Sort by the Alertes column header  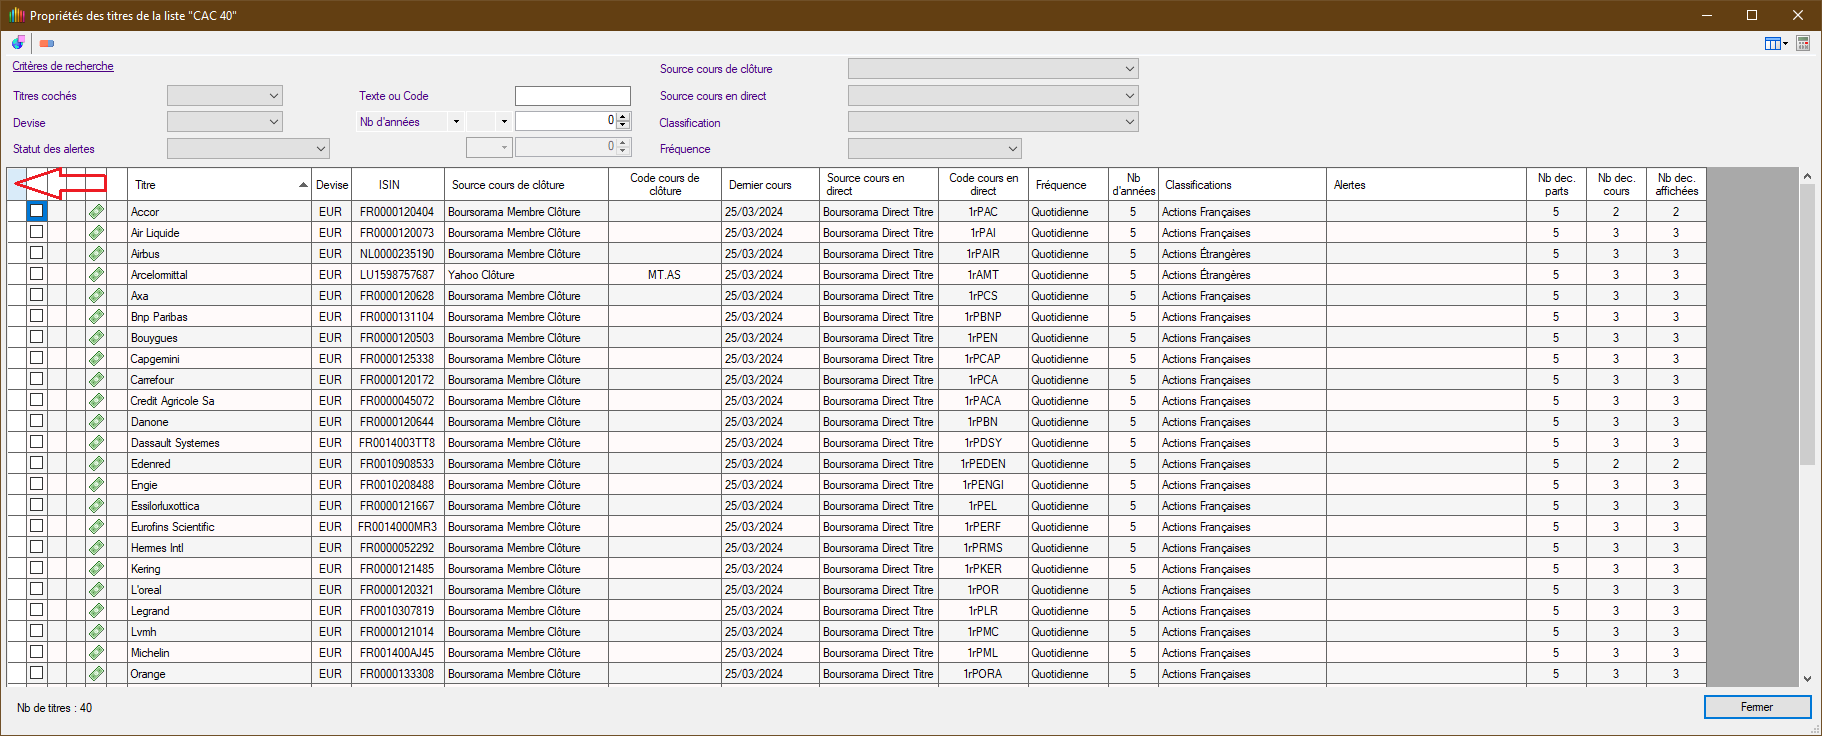1426,185
